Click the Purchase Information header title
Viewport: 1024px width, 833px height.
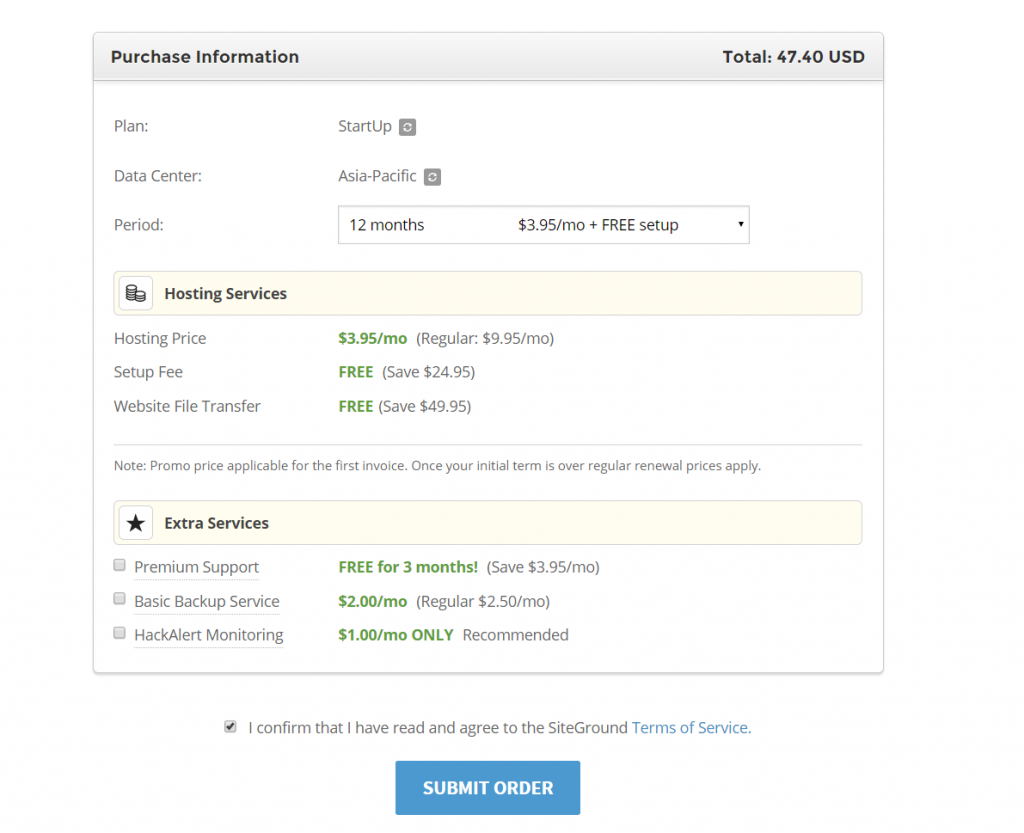click(205, 57)
